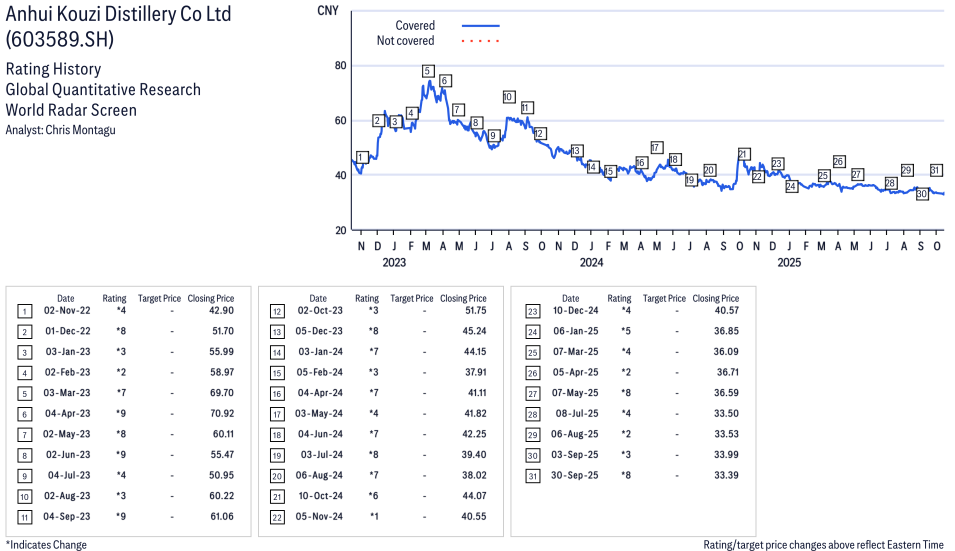Click the CNY axis label above the chart
Image resolution: width=955 pixels, height=551 pixels.
point(326,10)
